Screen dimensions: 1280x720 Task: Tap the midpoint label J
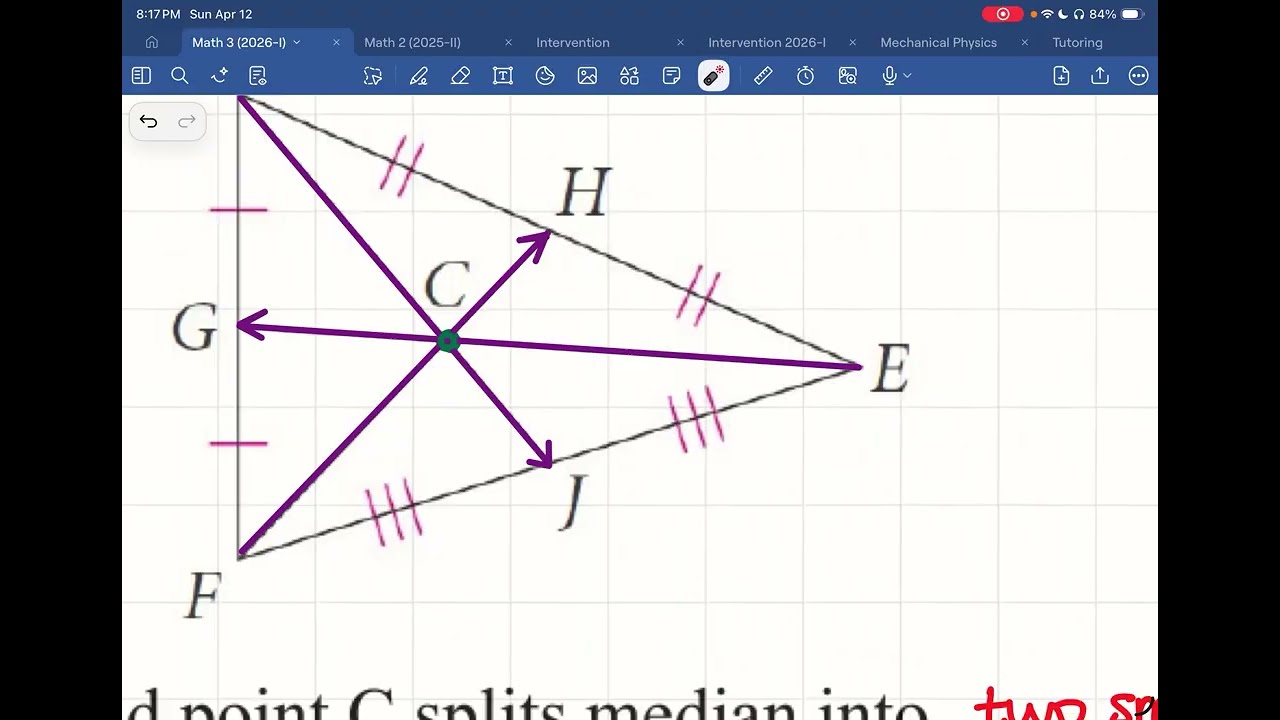[x=572, y=502]
